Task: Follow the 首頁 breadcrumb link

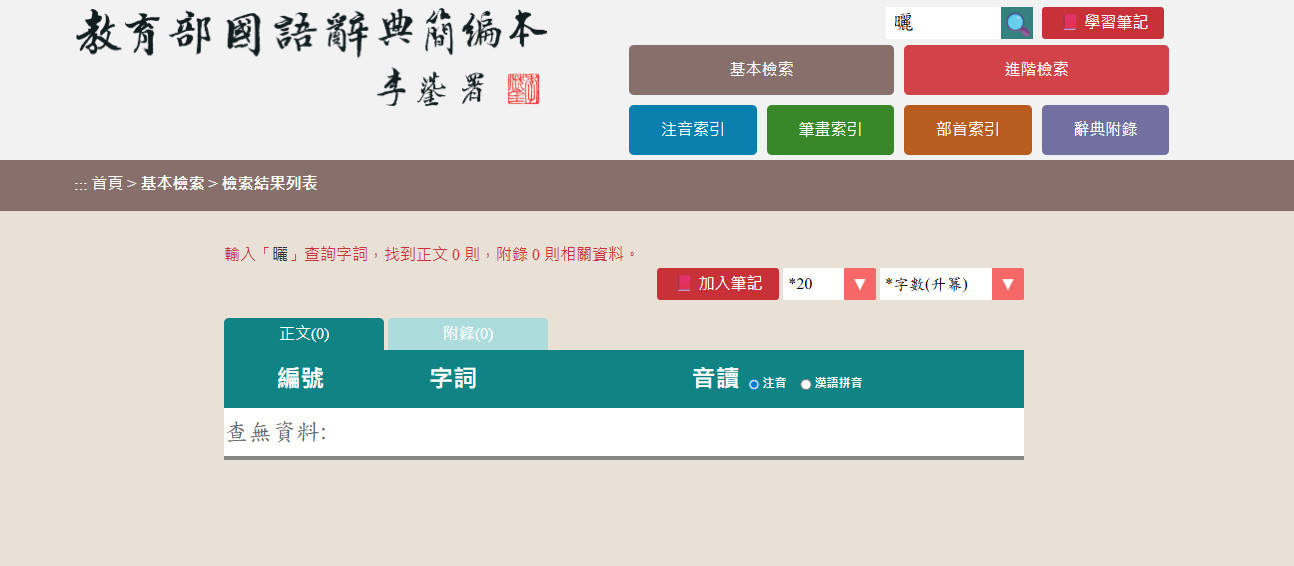Action: [x=107, y=184]
